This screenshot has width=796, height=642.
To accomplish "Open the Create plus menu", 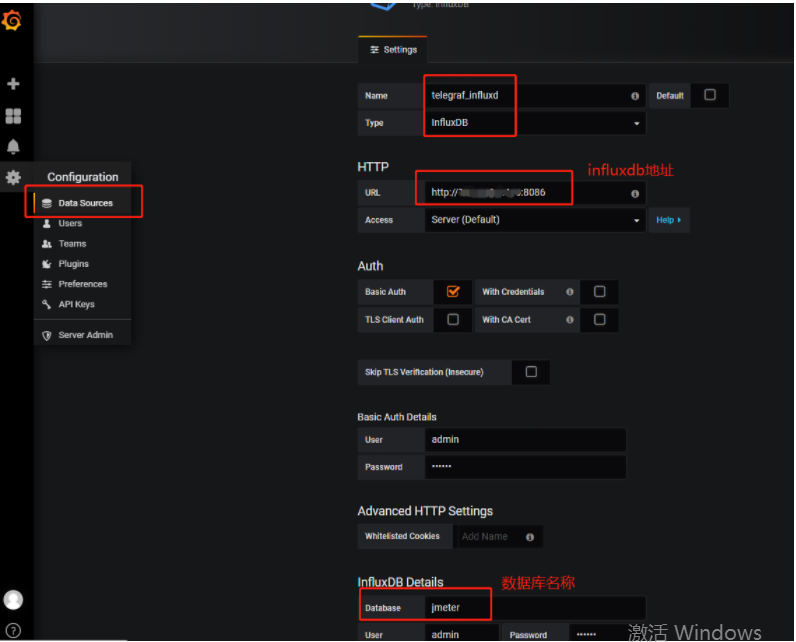I will (x=13, y=84).
